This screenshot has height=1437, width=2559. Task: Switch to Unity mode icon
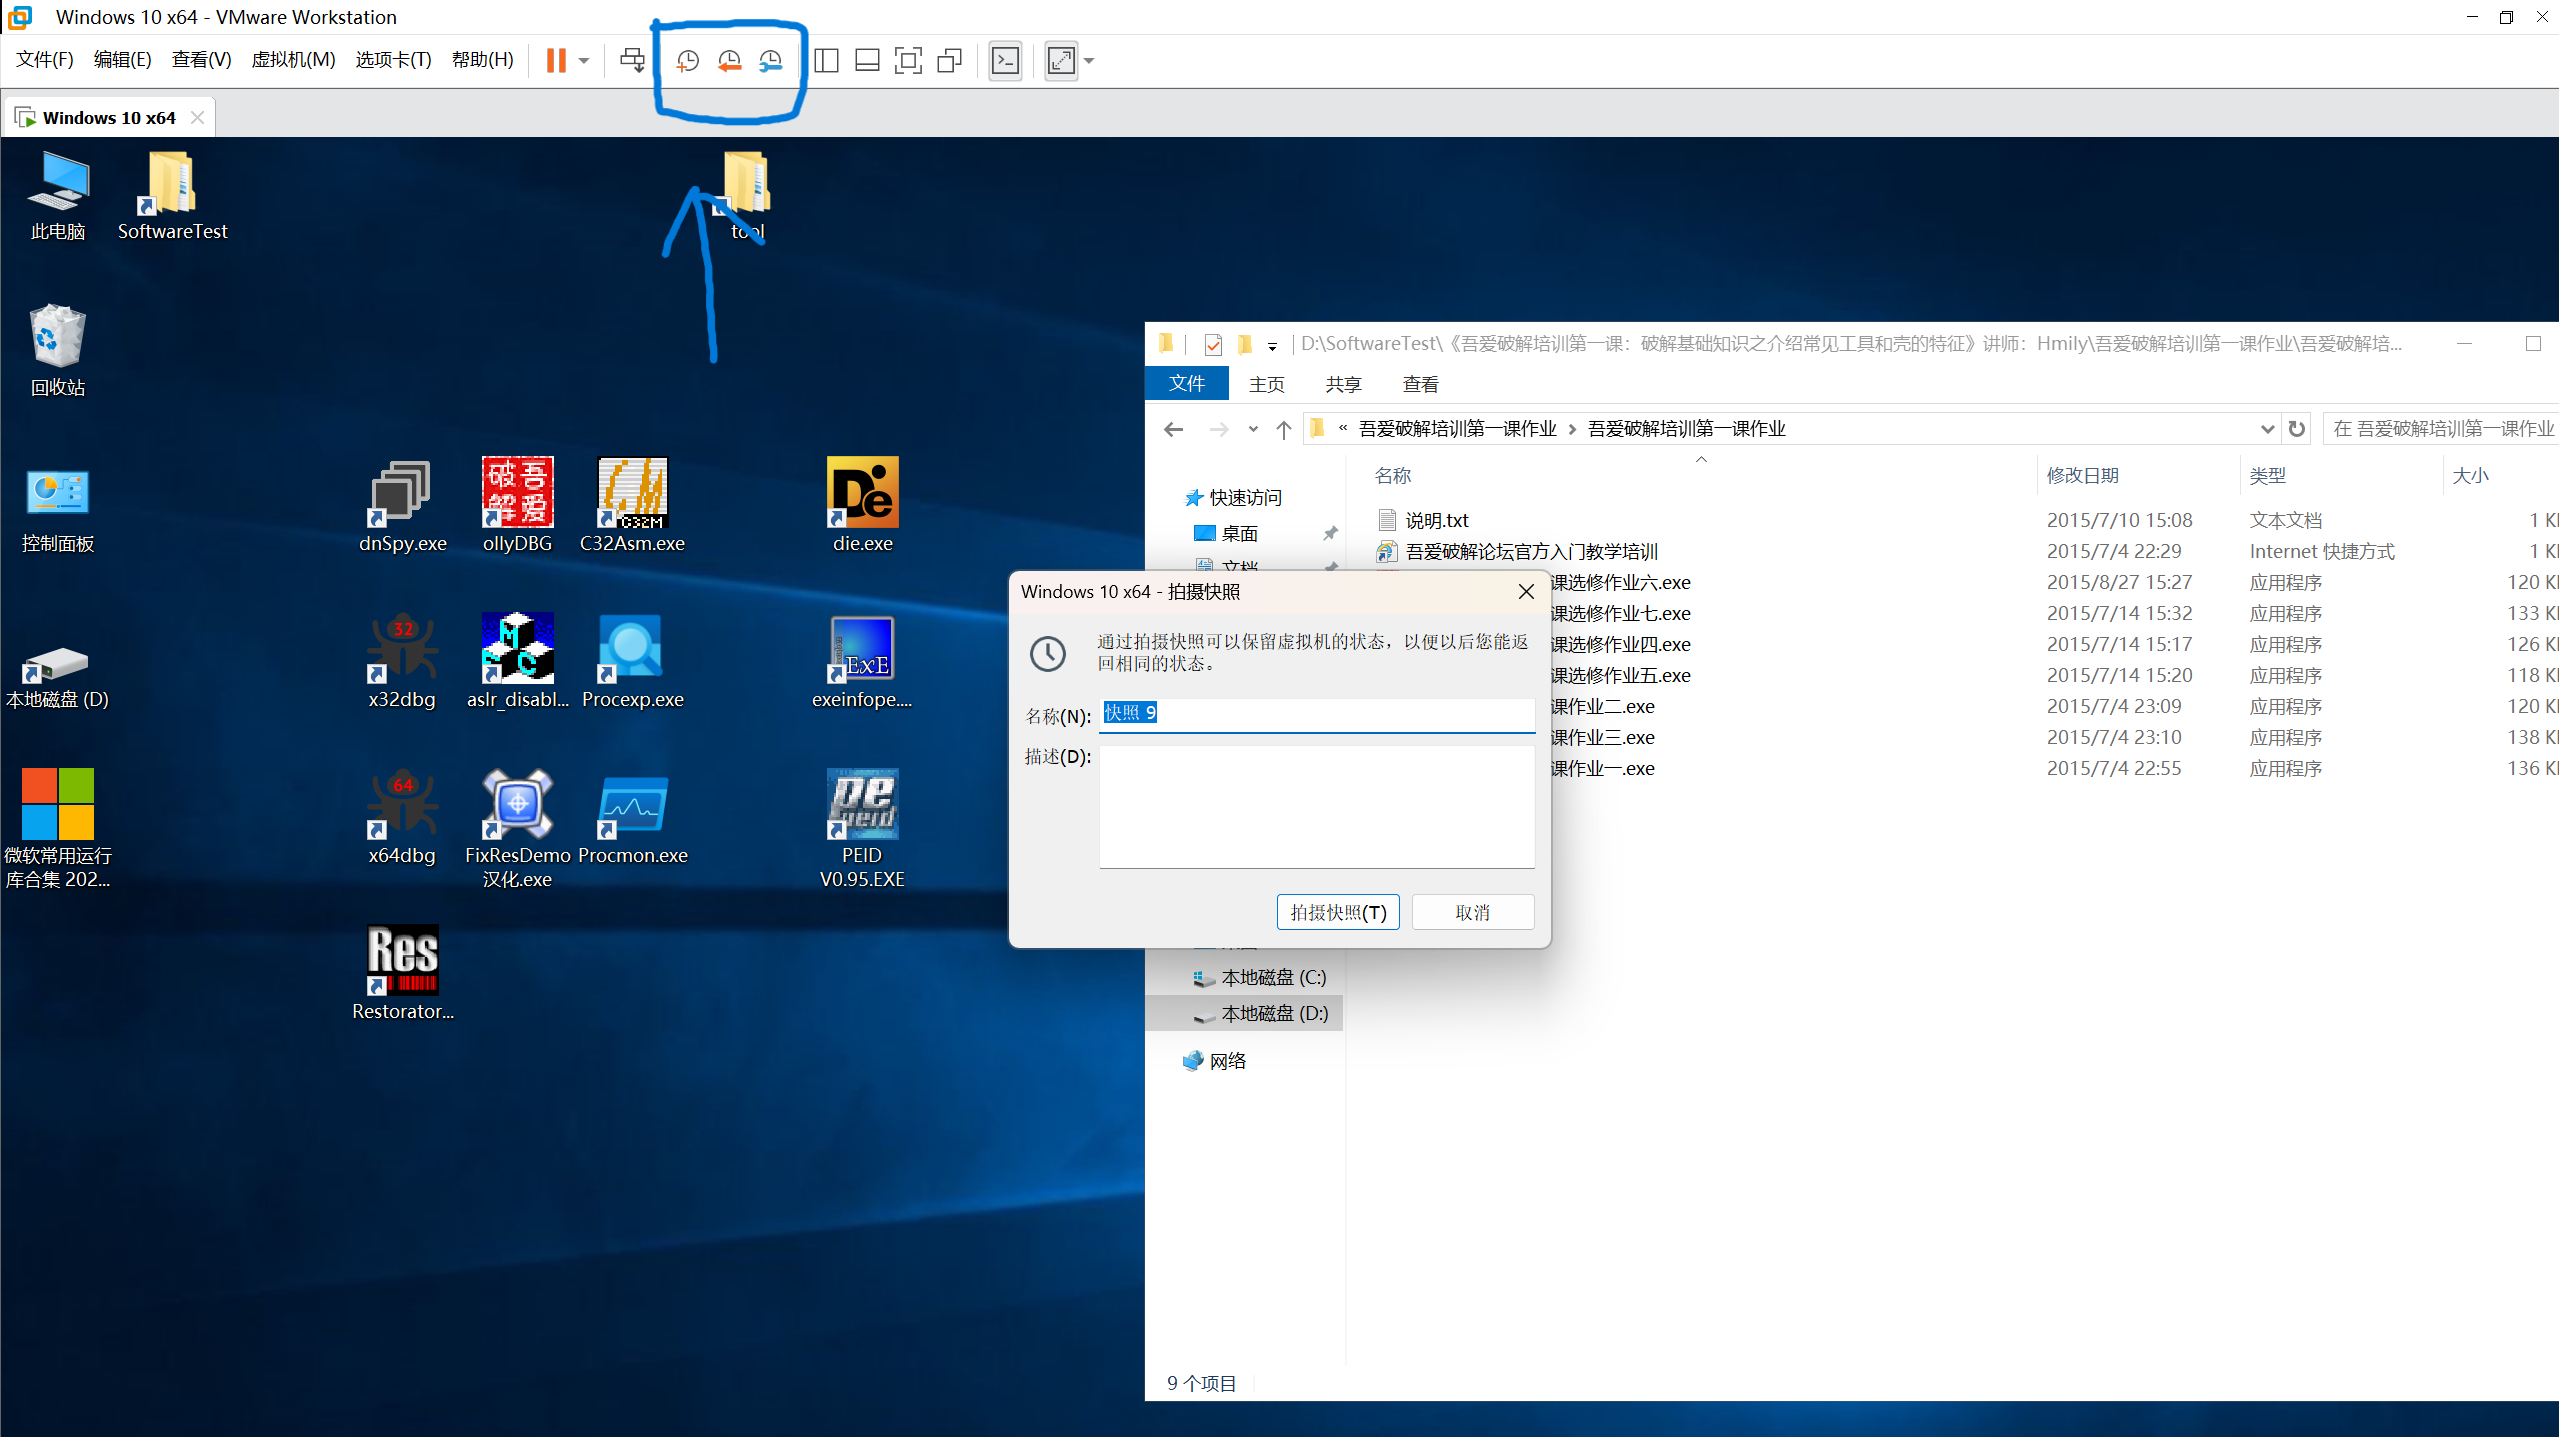coord(949,61)
